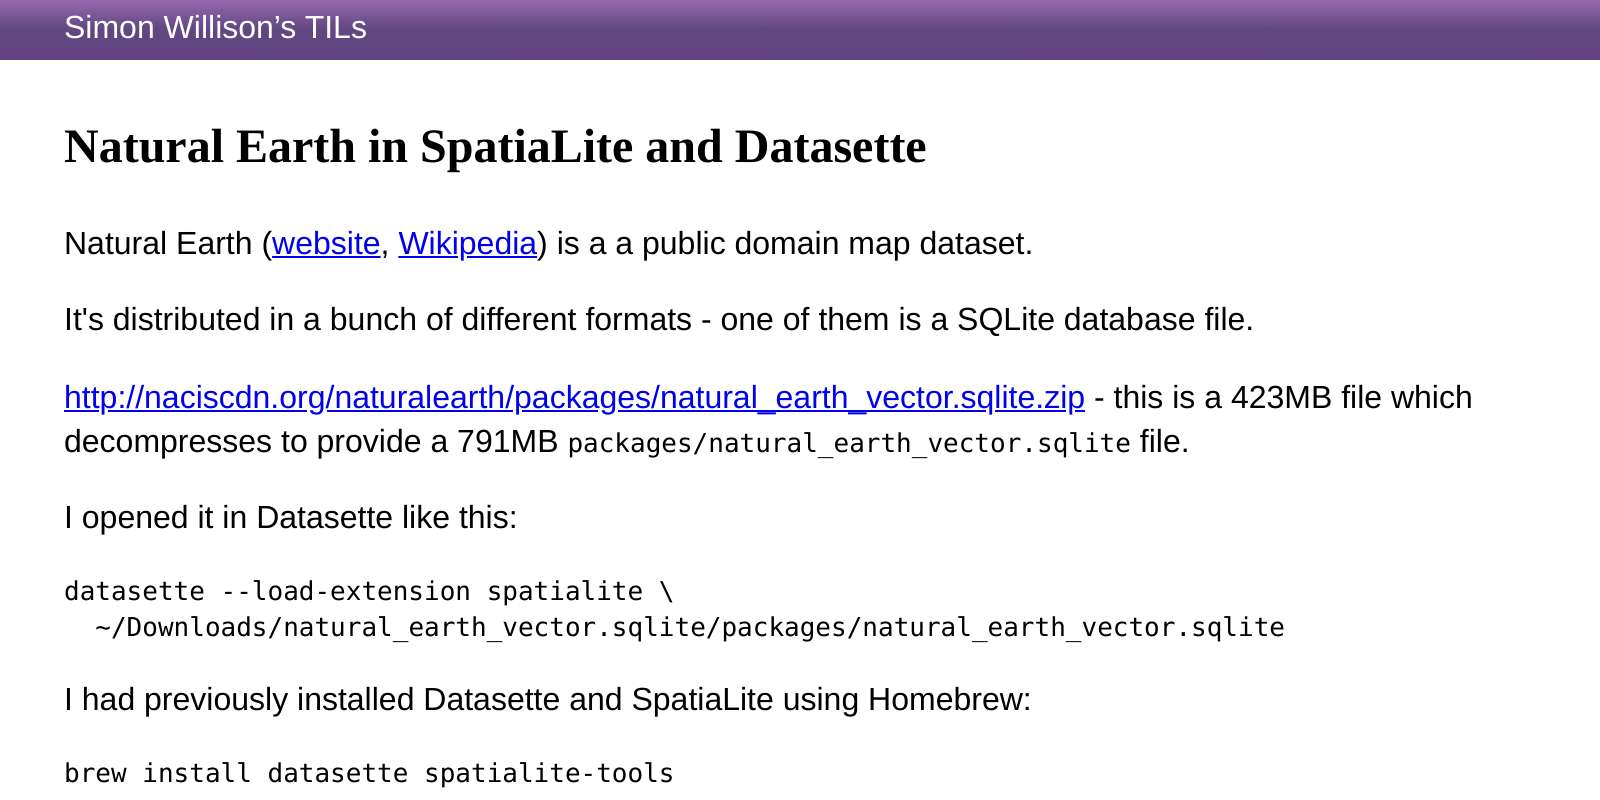This screenshot has height=800, width=1600.
Task: Click the "Simon Willison's TILs" site header
Action: coord(215,28)
